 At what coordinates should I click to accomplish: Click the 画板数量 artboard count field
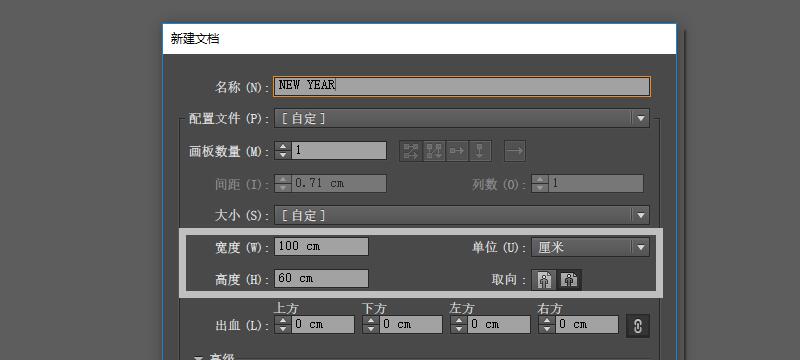[x=339, y=150]
